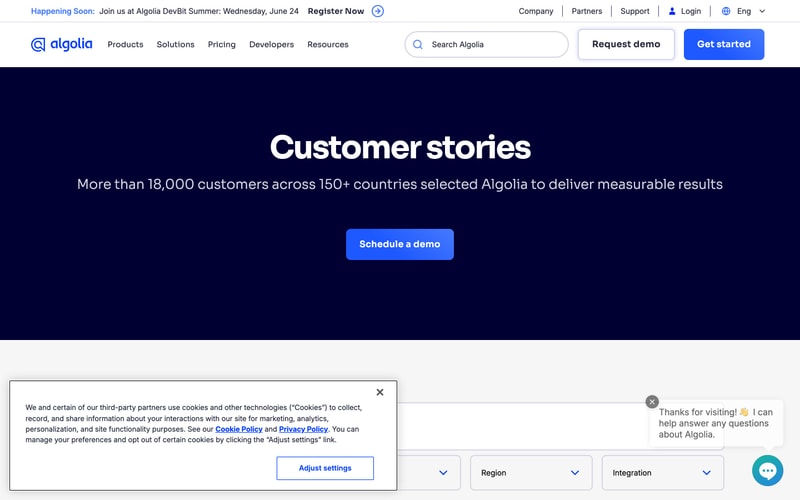Click the 'Thanks for visiting!' chat message
The image size is (800, 500).
pyautogui.click(x=715, y=423)
